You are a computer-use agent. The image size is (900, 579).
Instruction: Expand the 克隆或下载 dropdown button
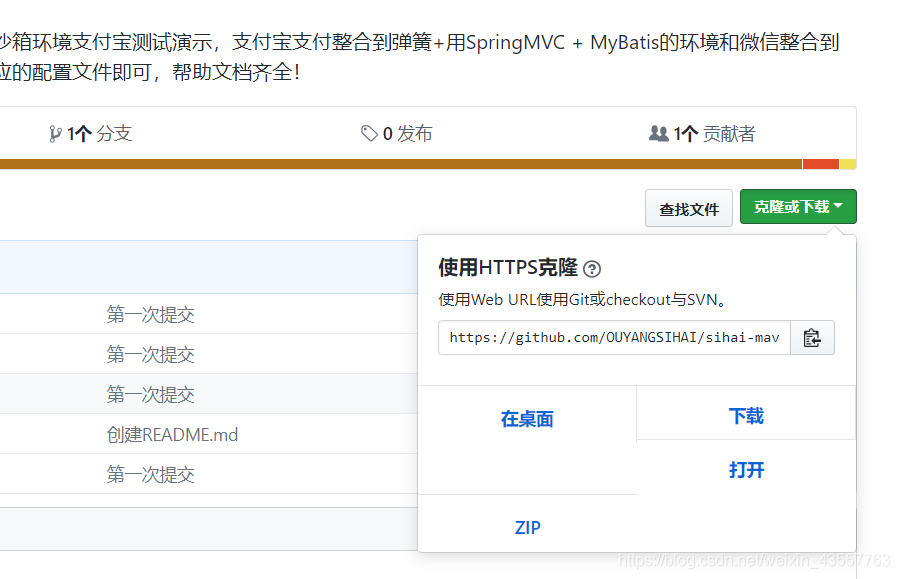coord(798,207)
